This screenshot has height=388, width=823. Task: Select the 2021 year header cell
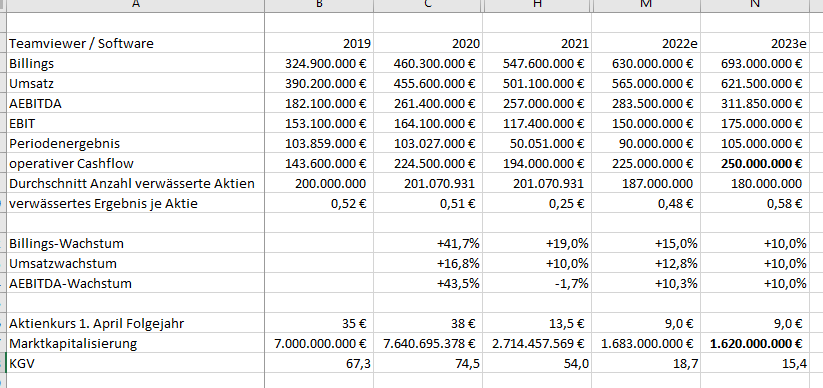click(x=537, y=43)
